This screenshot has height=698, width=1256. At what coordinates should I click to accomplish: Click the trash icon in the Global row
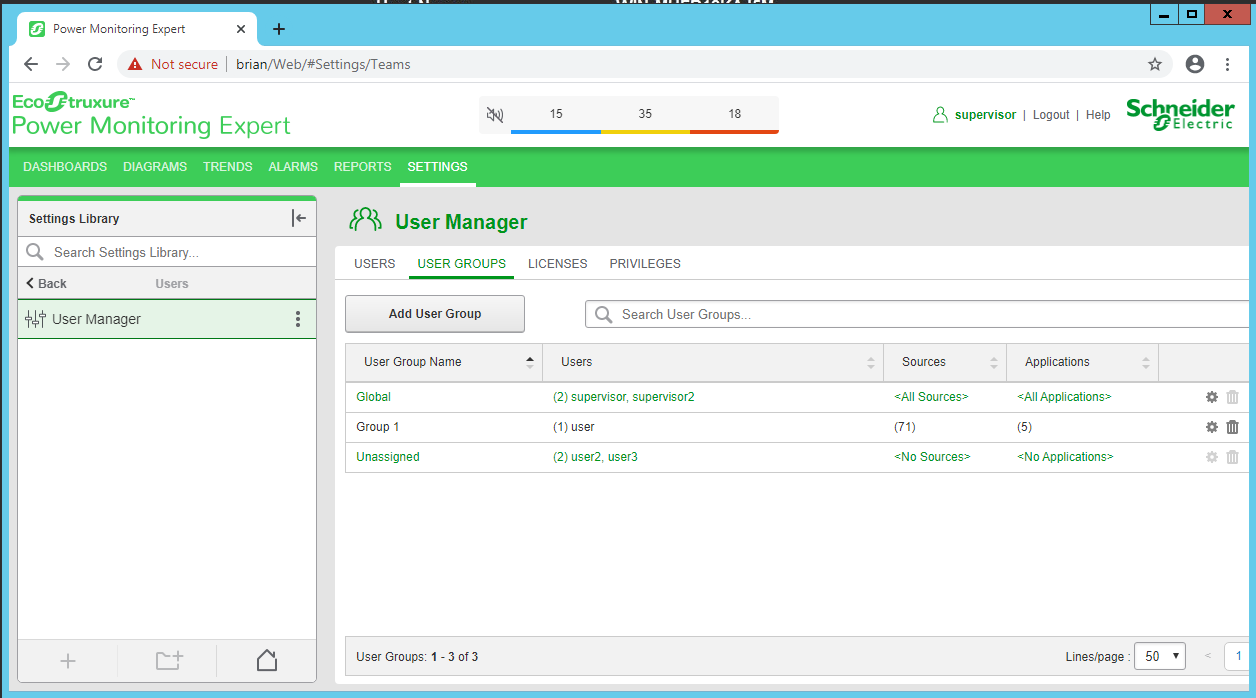1233,397
